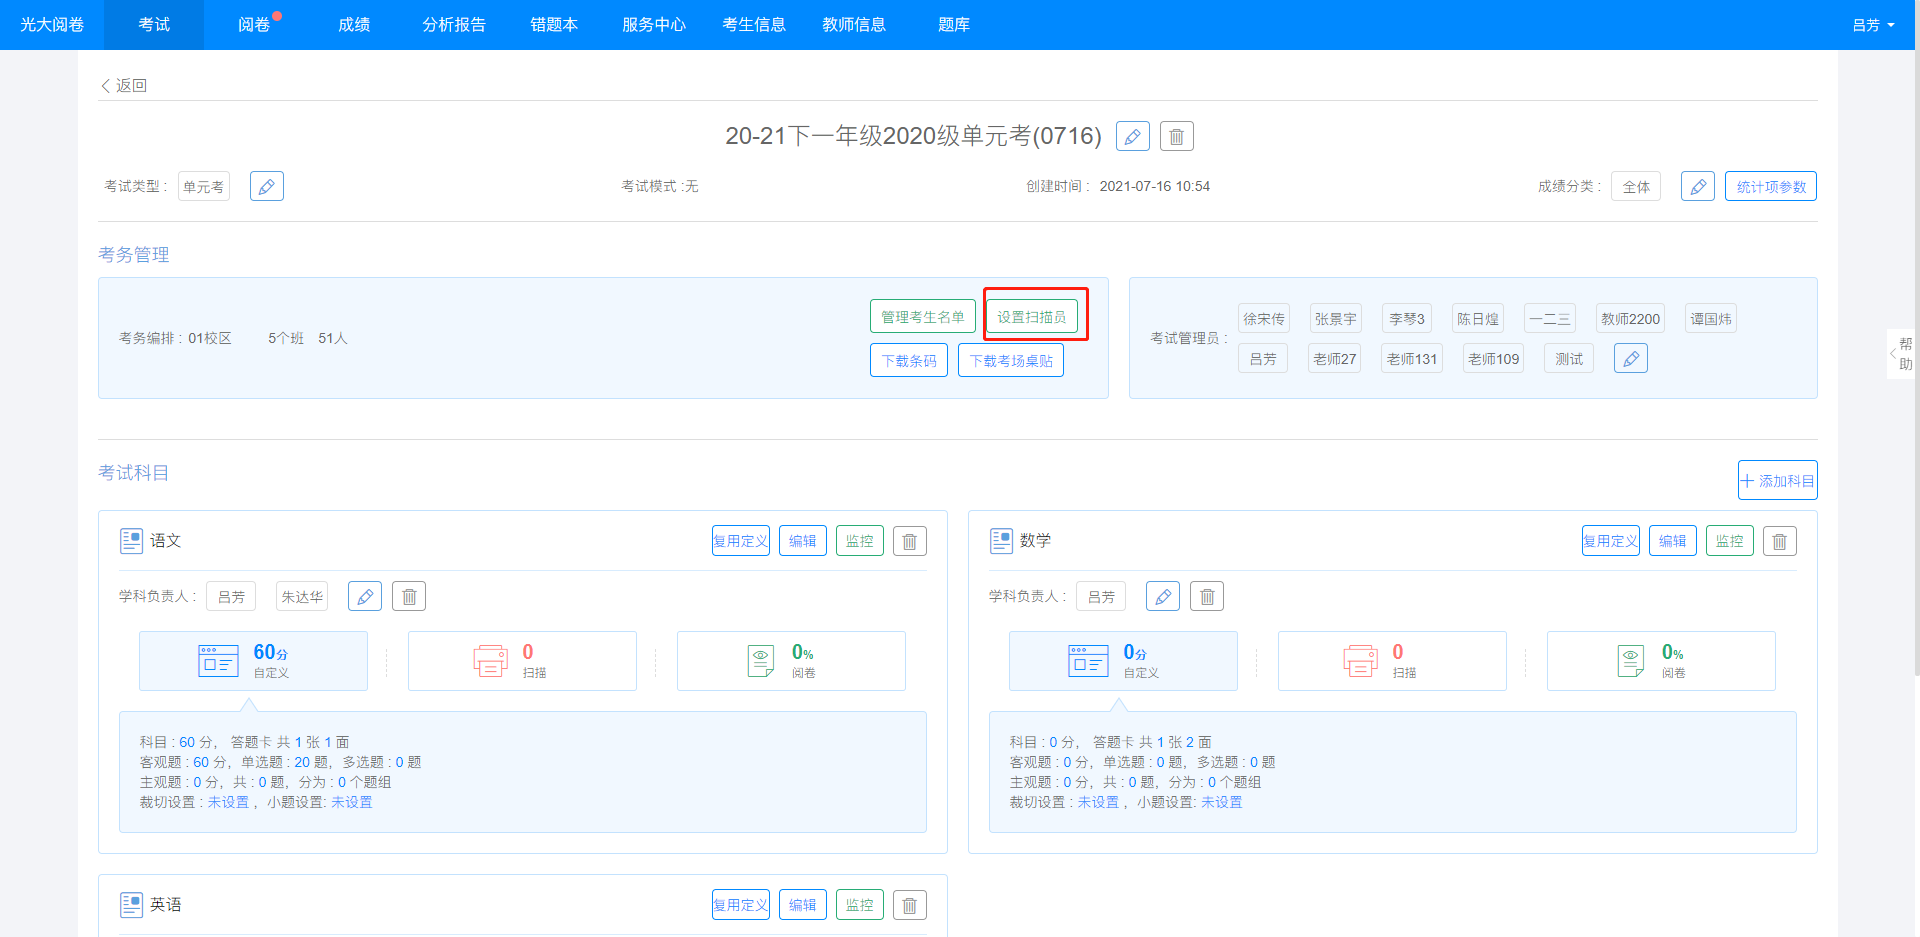Viewport: 1920px width, 937px height.
Task: Open the 吕芳 user dropdown menu
Action: (1872, 25)
